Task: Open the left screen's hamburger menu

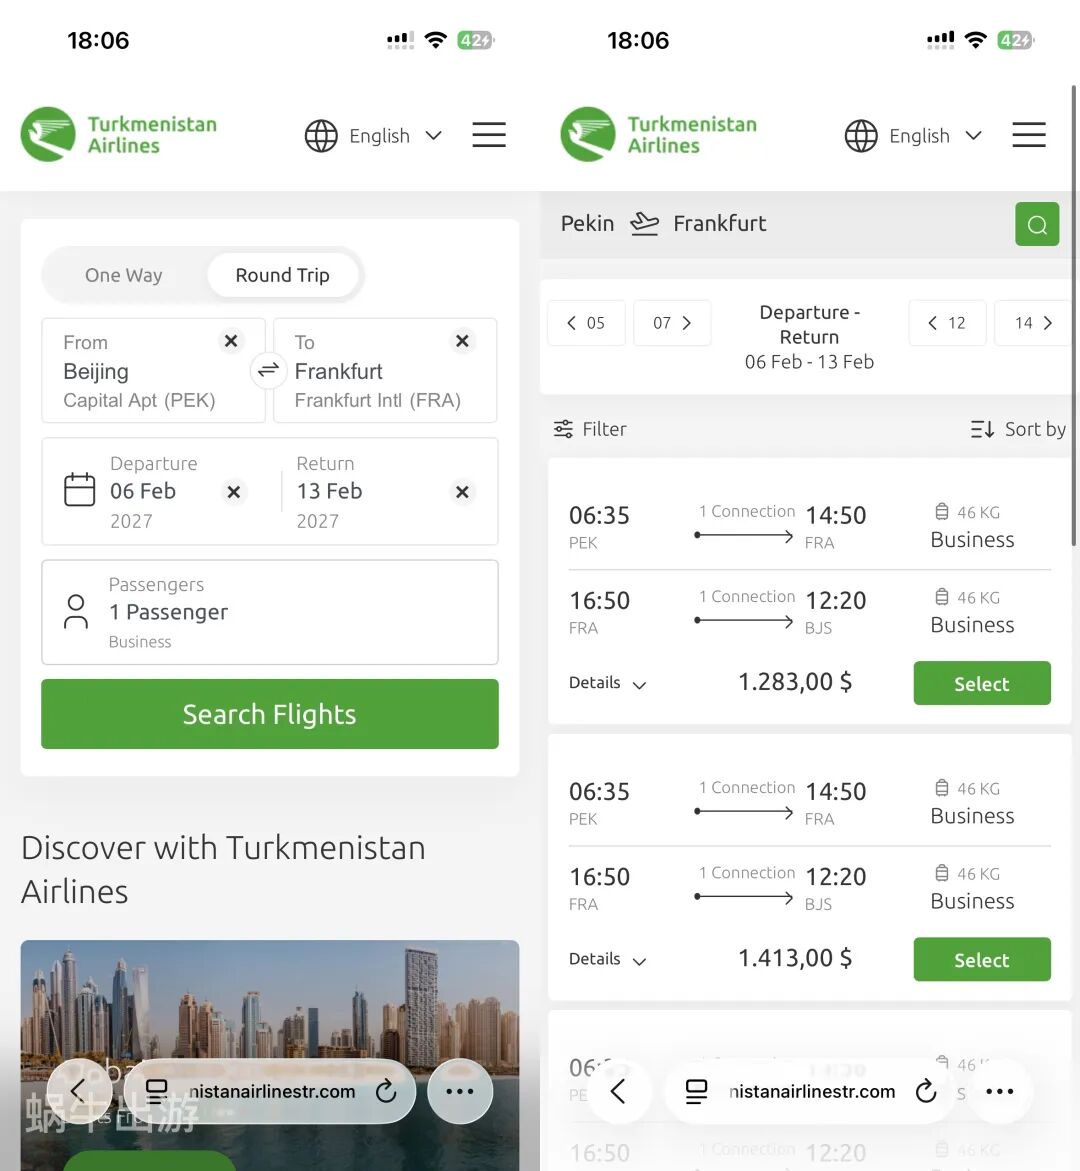Action: click(489, 135)
